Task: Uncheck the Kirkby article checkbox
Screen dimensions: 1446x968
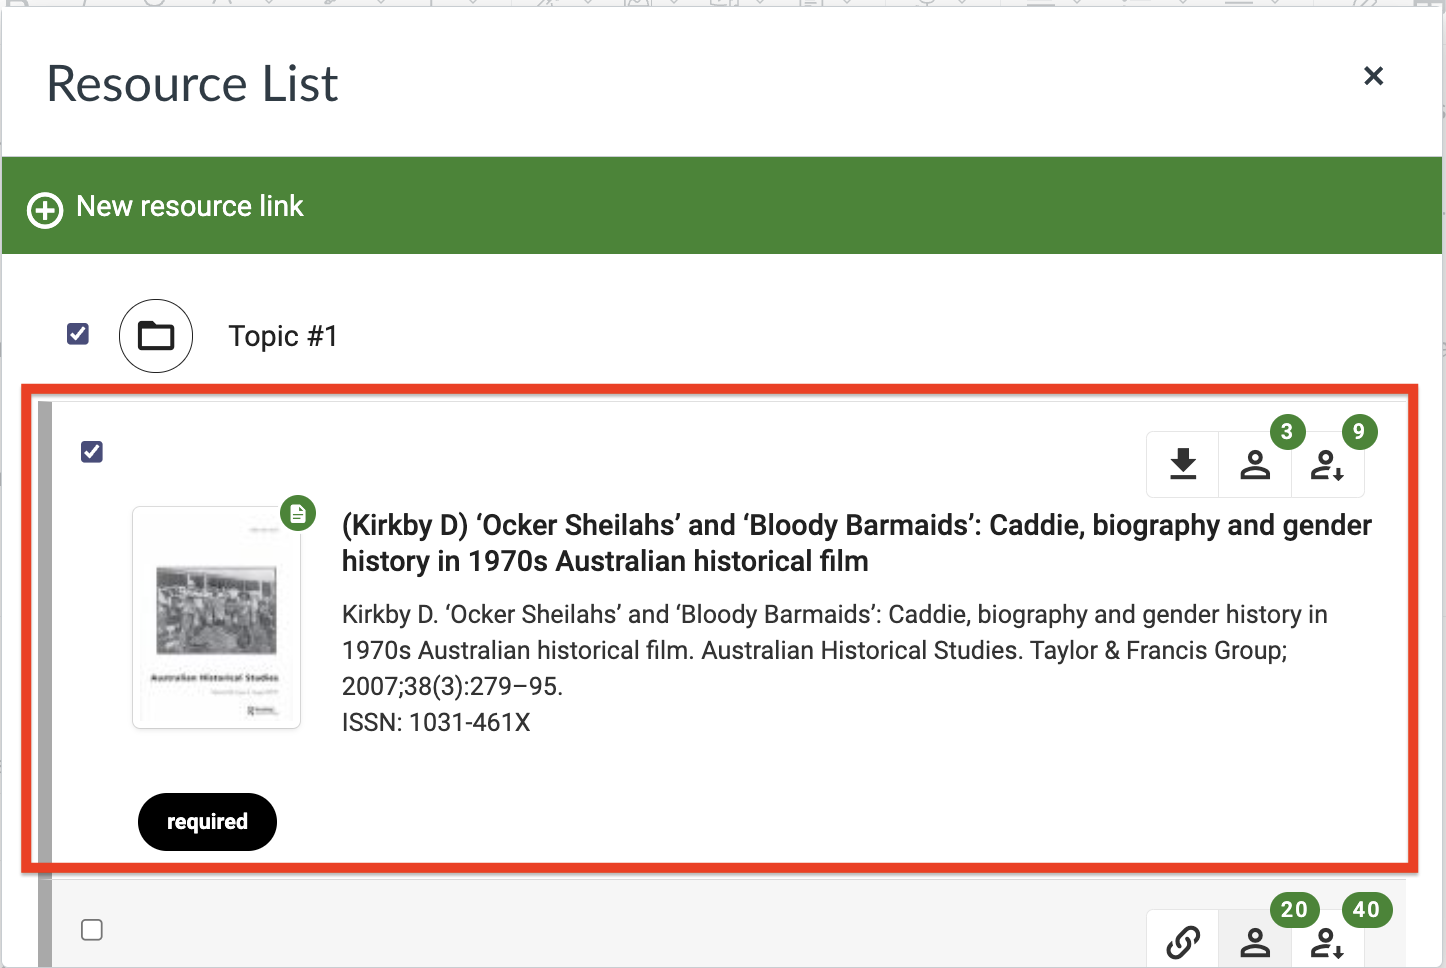Action: [x=92, y=452]
